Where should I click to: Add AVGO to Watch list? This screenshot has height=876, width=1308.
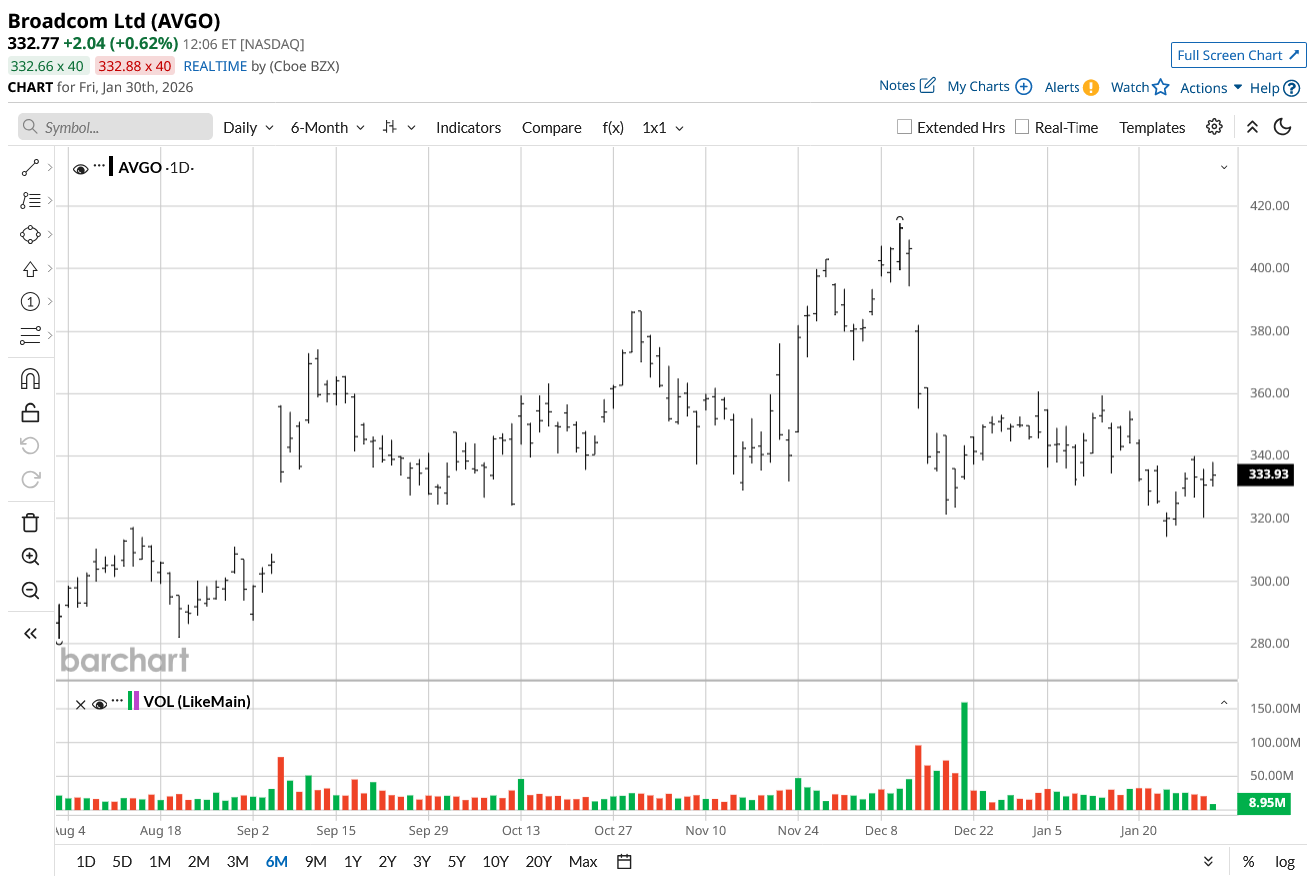click(1140, 87)
